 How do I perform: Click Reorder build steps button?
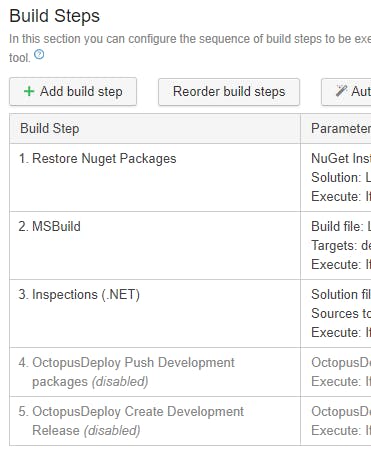point(229,92)
